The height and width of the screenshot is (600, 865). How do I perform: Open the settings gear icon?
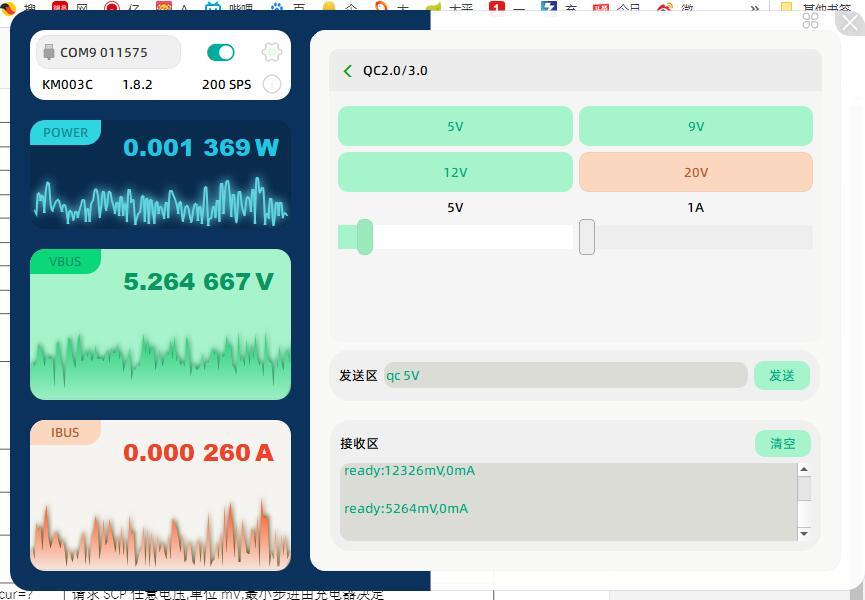[x=272, y=52]
